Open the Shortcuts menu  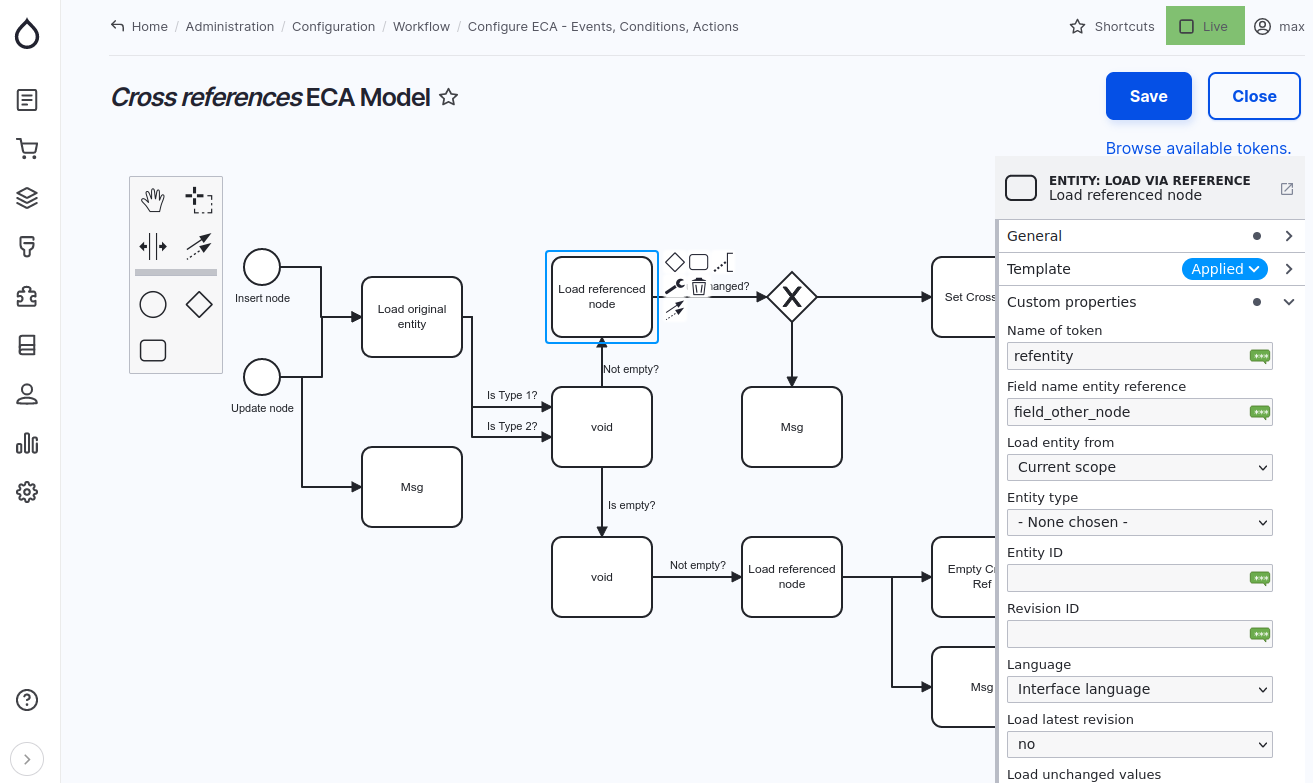click(x=1112, y=27)
